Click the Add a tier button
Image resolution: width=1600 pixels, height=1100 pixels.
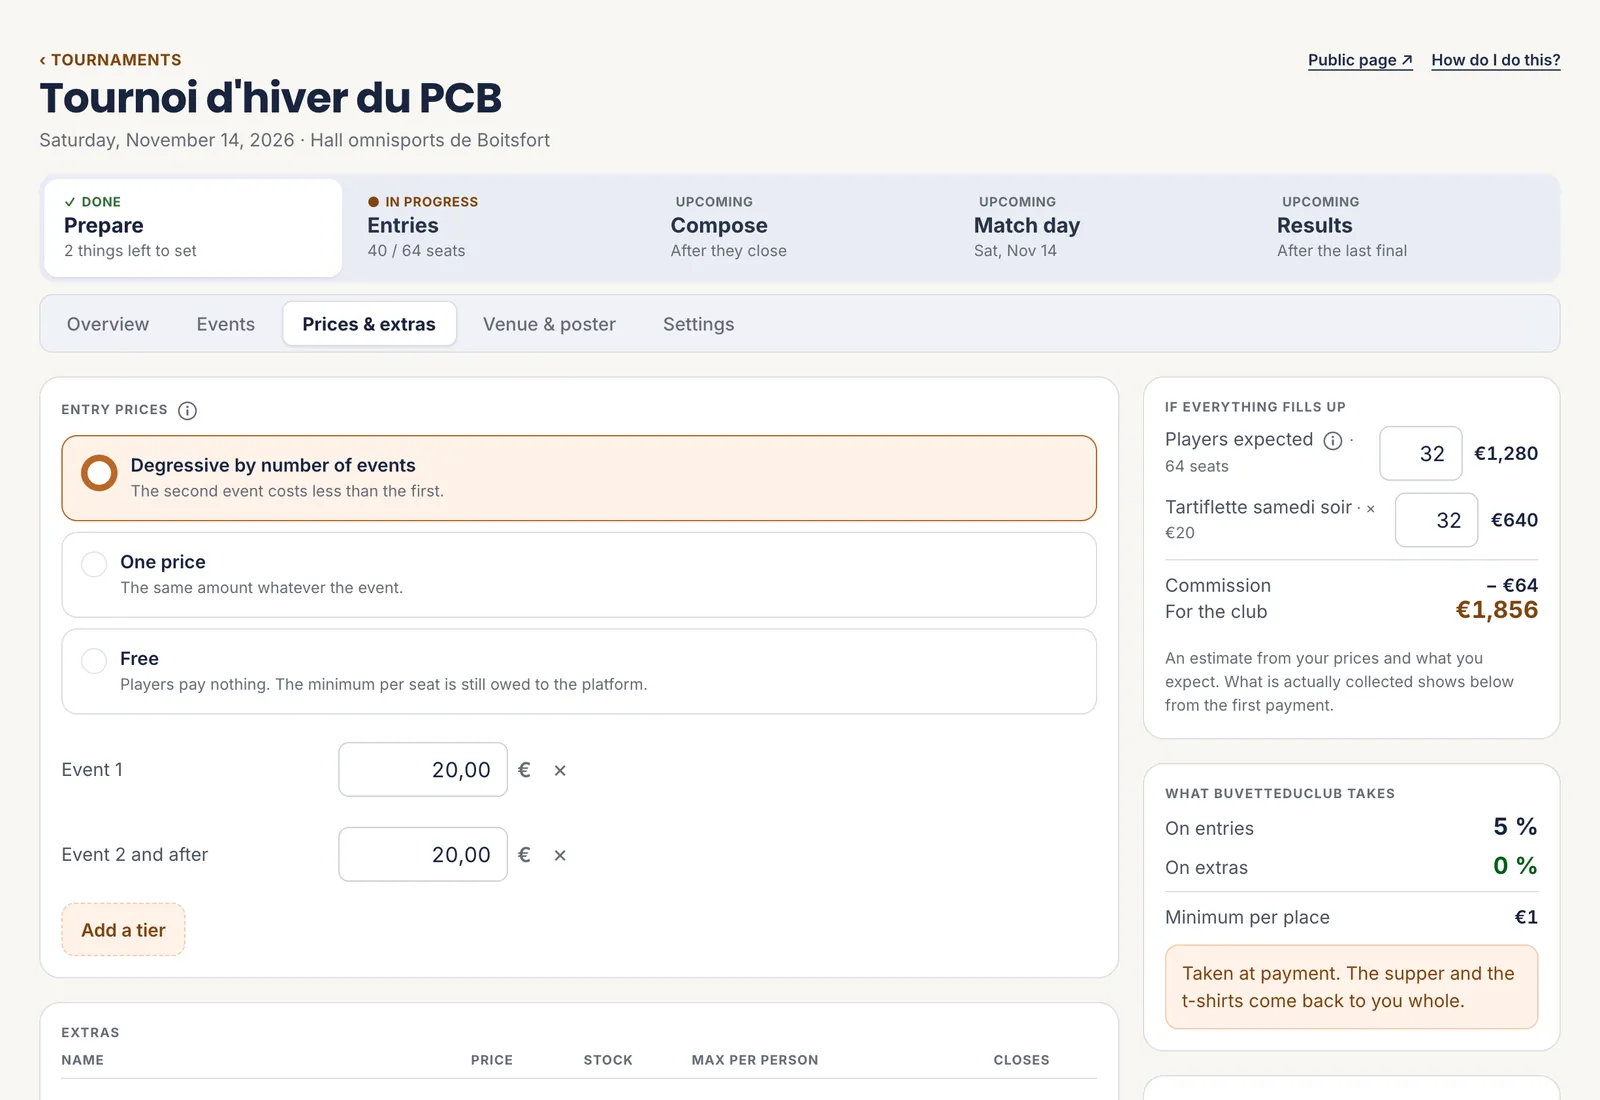coord(123,930)
